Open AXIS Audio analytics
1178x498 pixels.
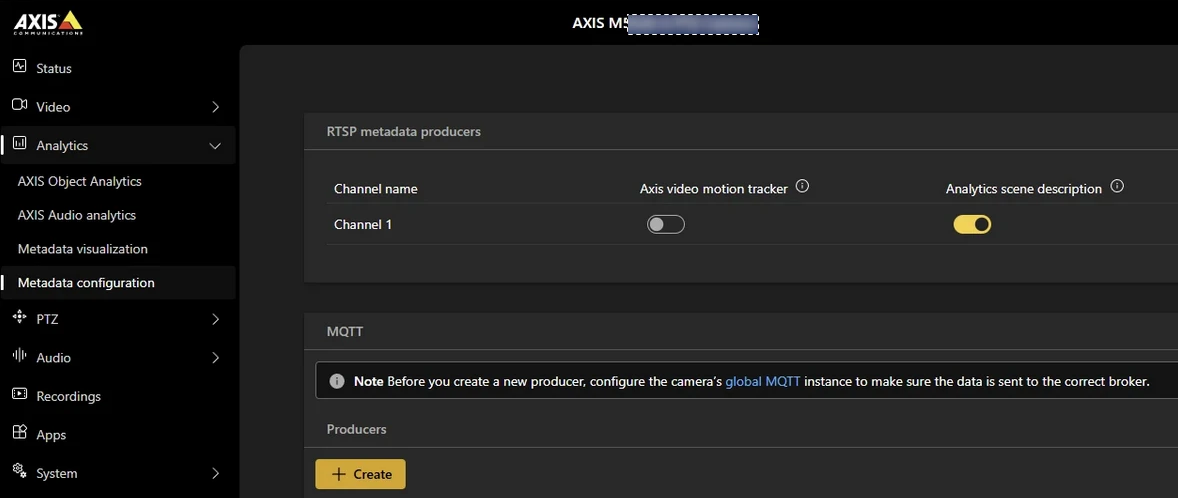(x=77, y=215)
